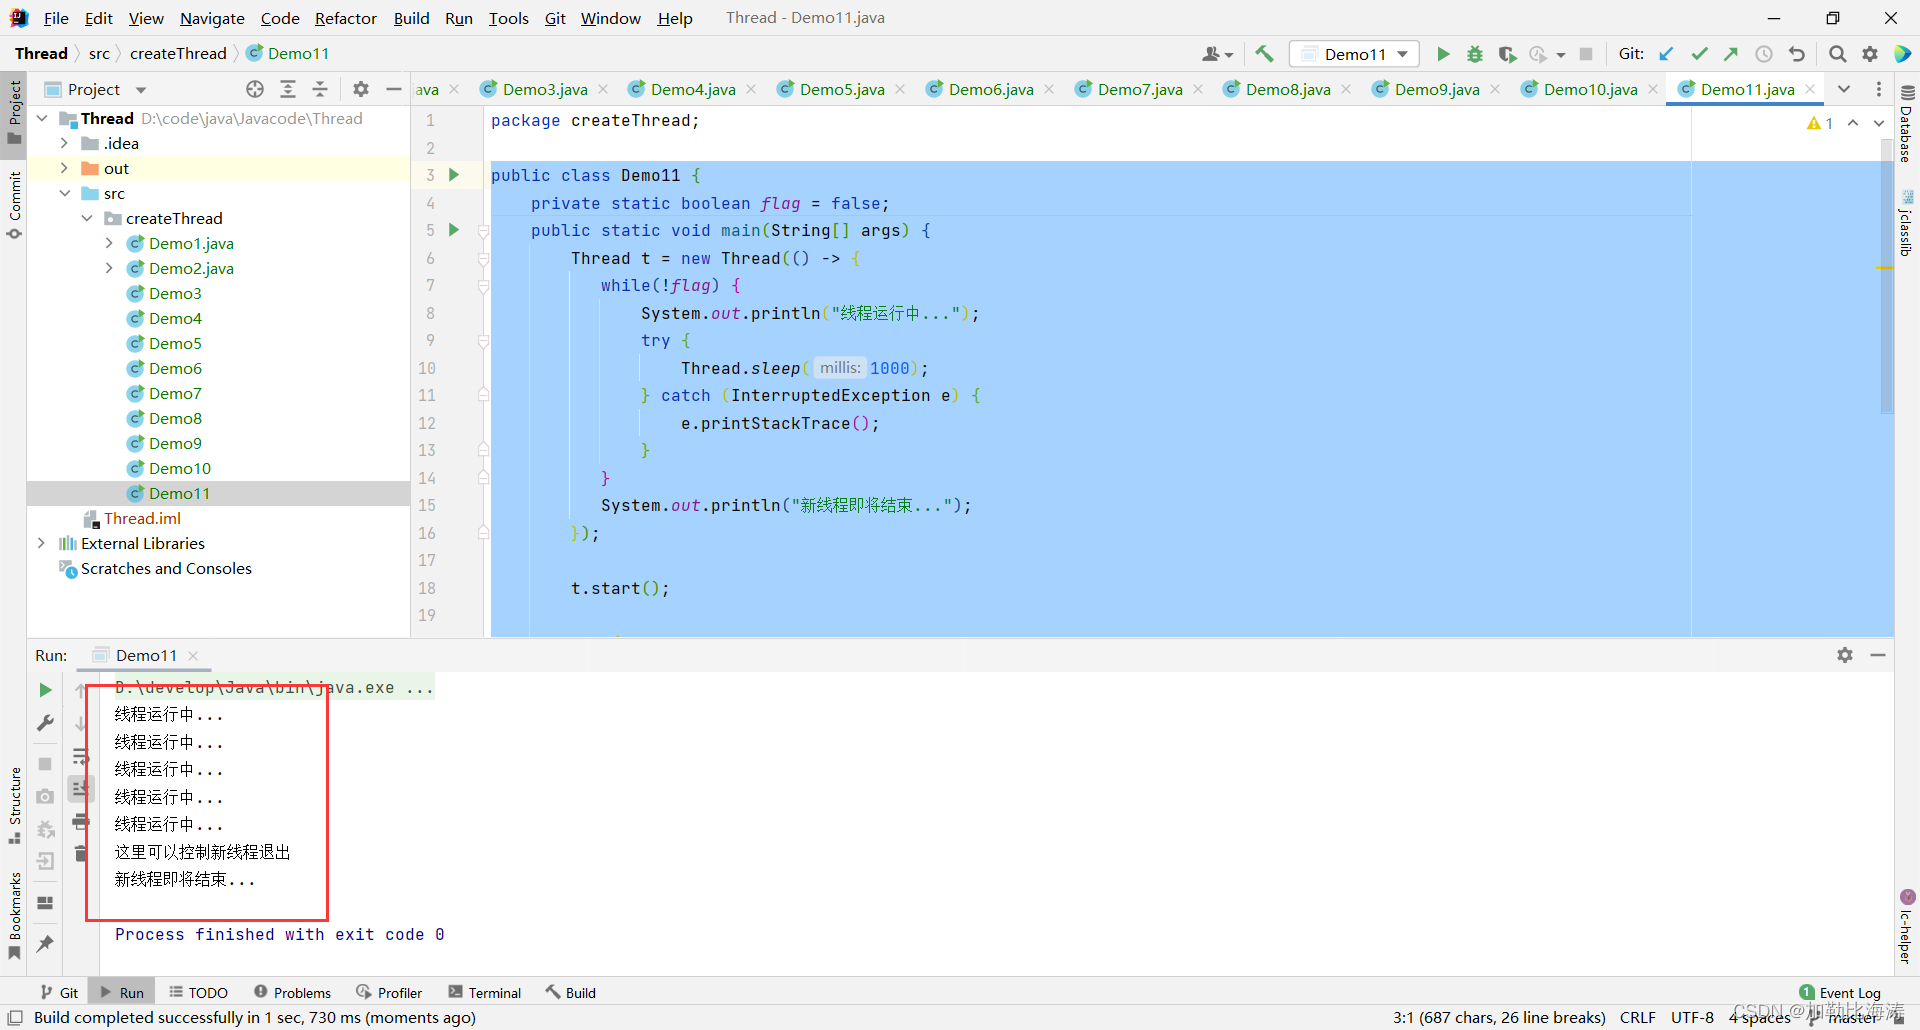
Task: Open the Problems tool window
Action: [x=292, y=992]
